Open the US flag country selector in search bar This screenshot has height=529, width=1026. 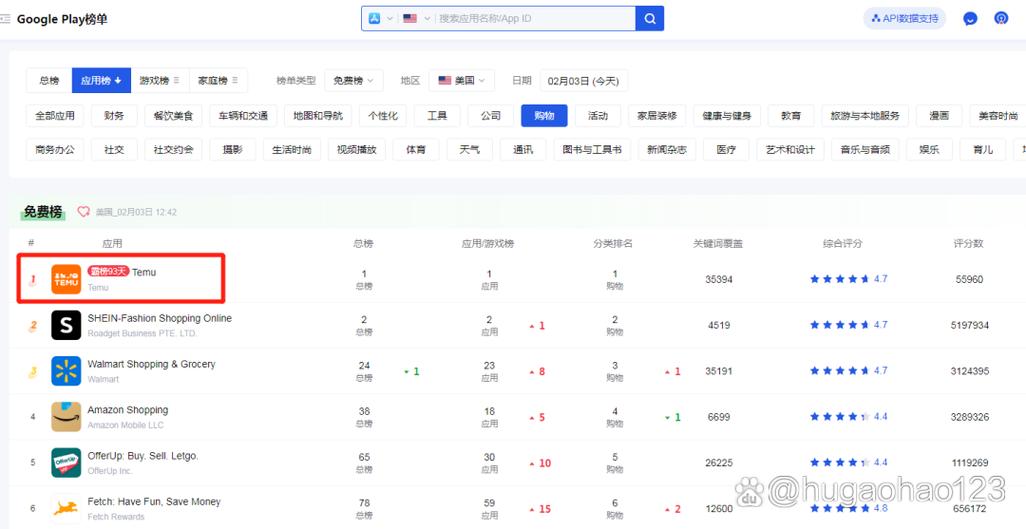410,18
